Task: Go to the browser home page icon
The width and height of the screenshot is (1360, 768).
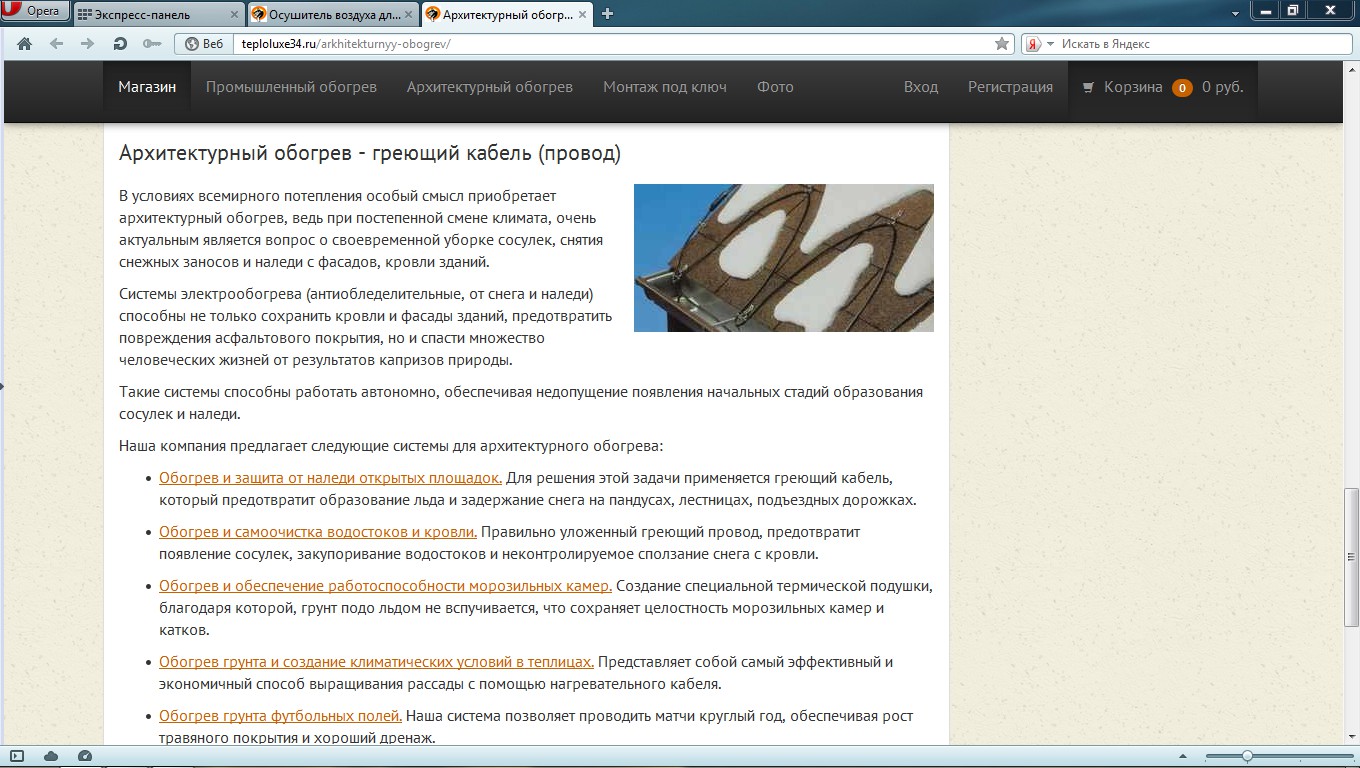Action: click(x=25, y=44)
